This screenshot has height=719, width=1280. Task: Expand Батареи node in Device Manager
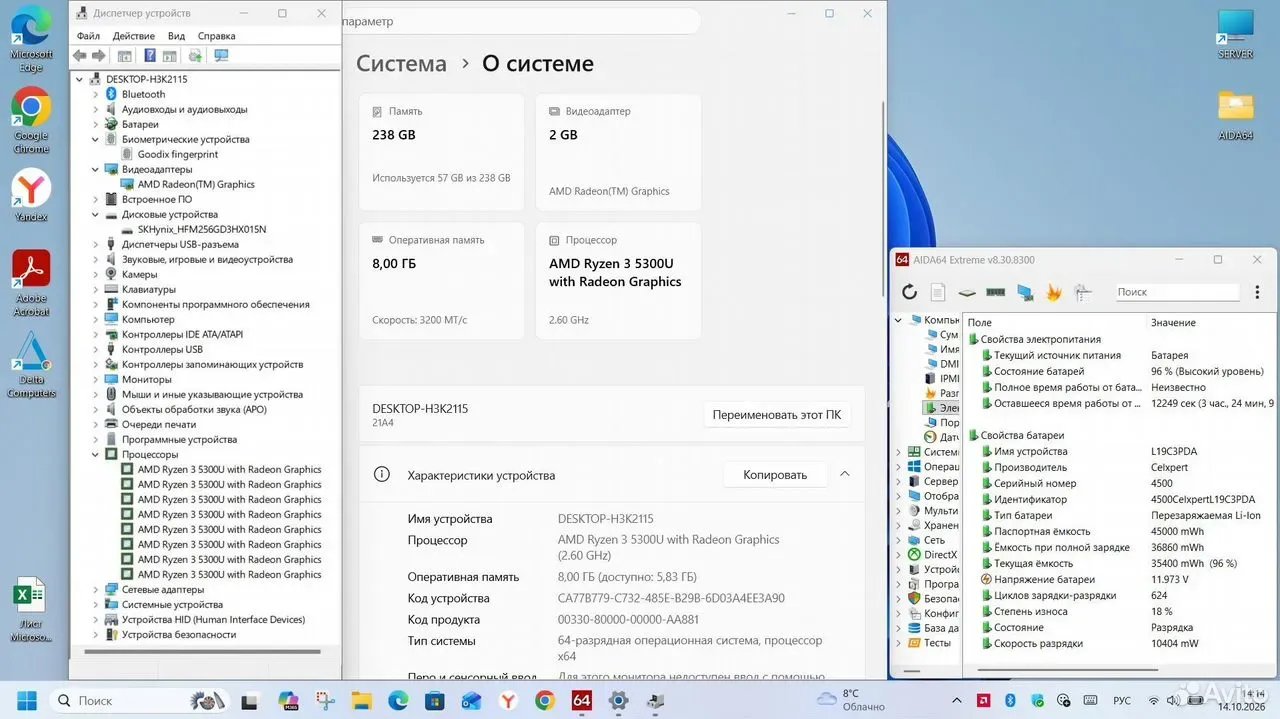pos(96,124)
